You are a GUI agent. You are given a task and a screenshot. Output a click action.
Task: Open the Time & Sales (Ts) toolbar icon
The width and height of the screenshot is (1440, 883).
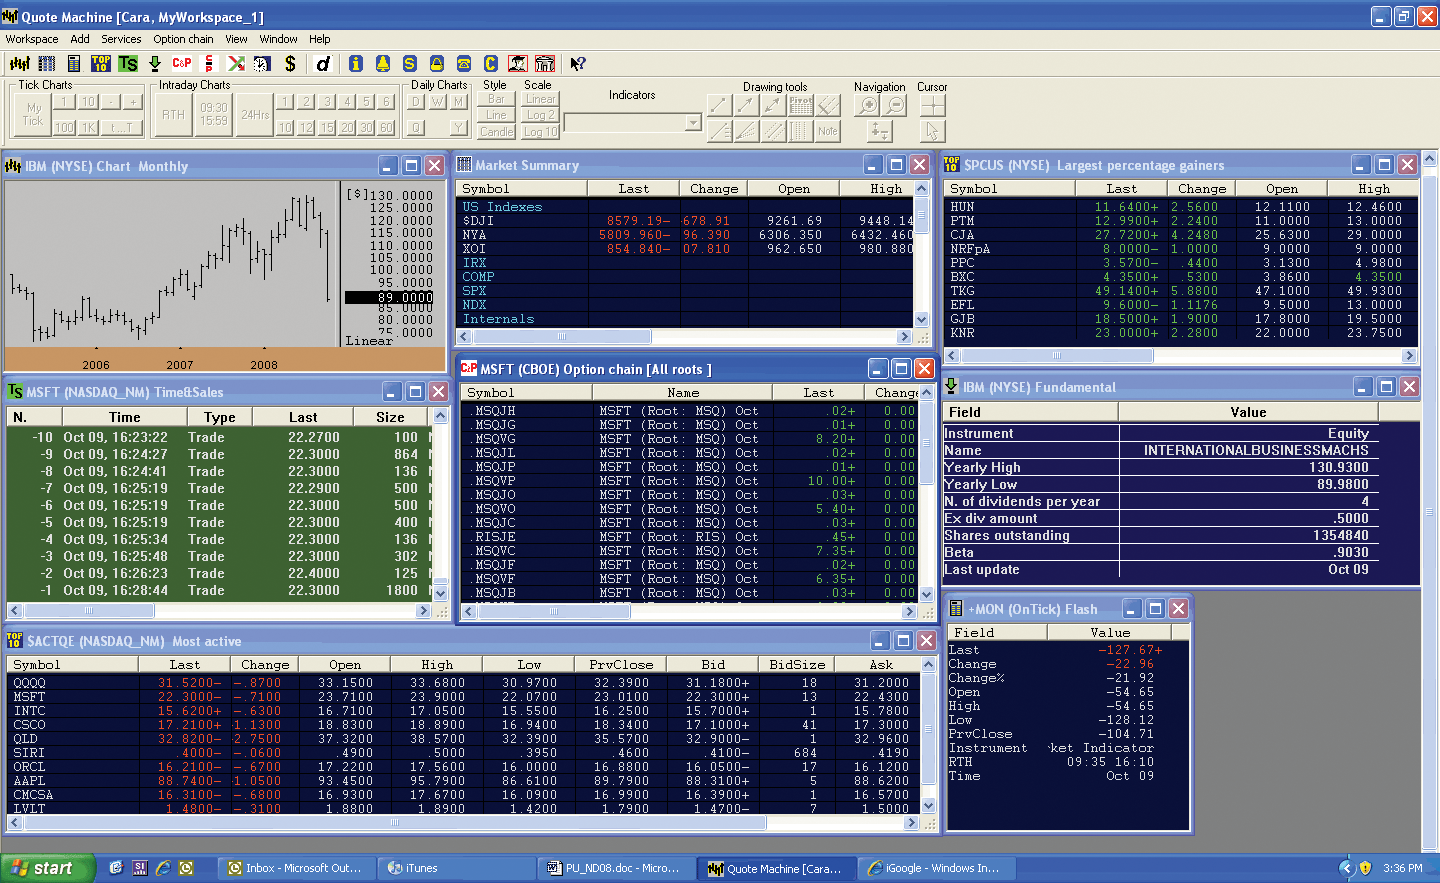[x=128, y=63]
